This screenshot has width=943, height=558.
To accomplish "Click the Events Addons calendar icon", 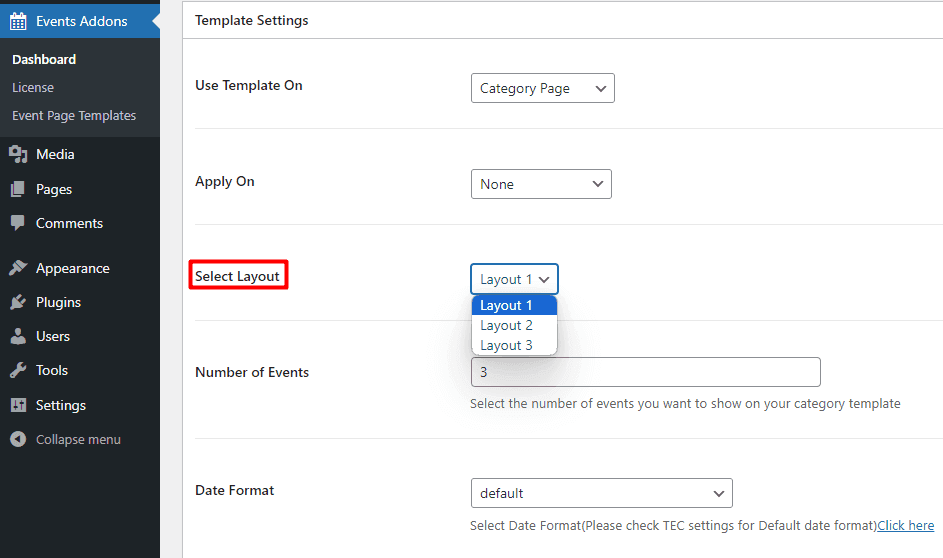I will pyautogui.click(x=18, y=20).
